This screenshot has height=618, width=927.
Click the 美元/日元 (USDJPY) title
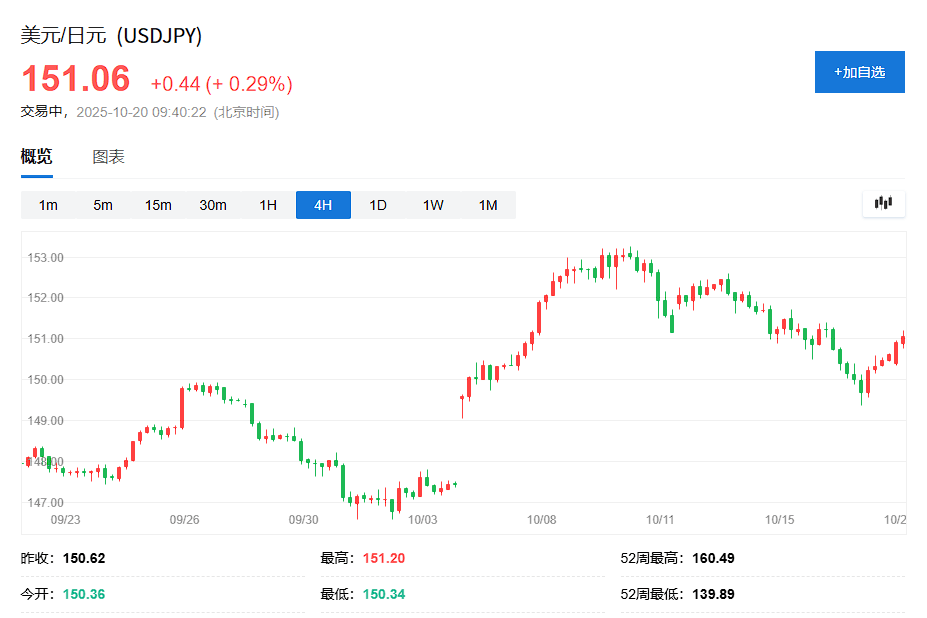click(112, 36)
